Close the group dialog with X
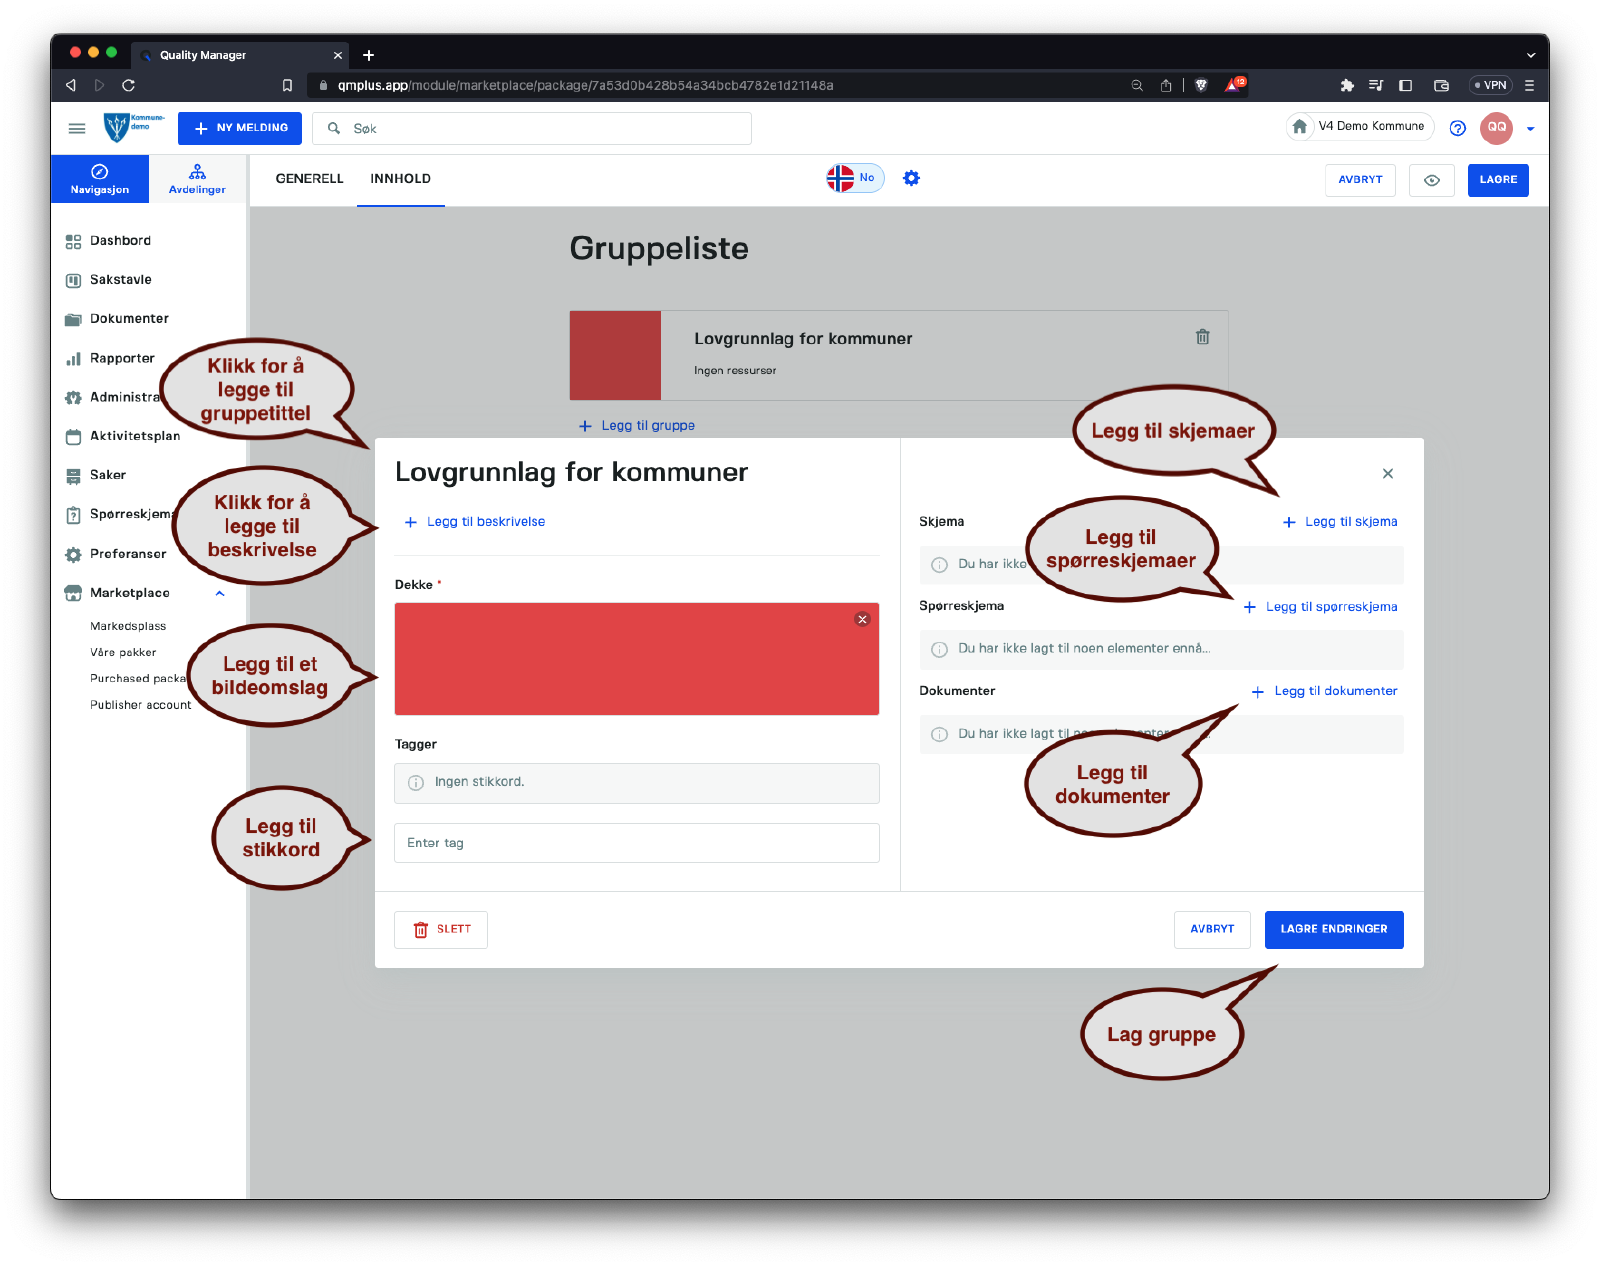 point(1387,474)
